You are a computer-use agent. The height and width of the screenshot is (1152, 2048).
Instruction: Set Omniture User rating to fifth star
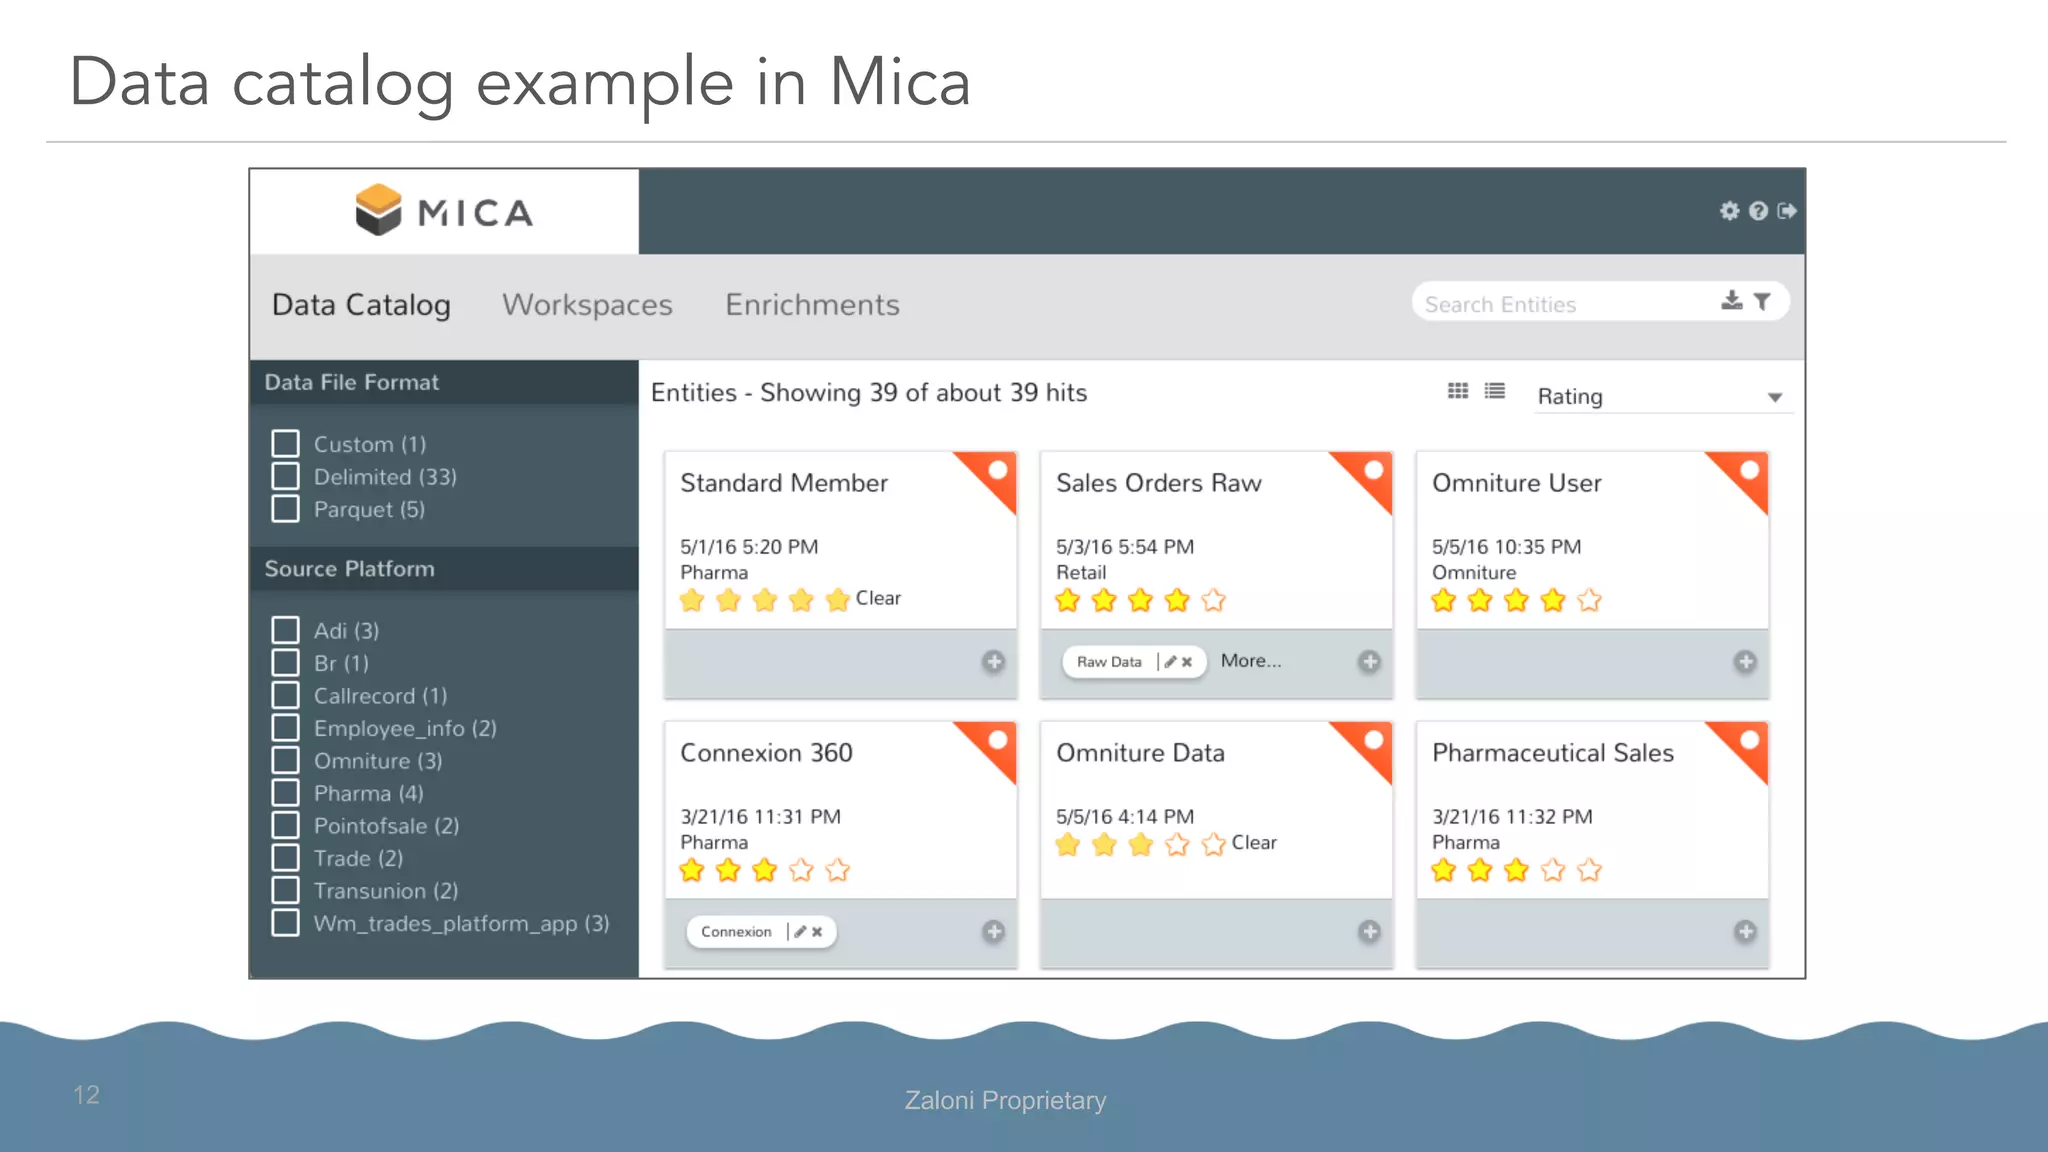(x=1589, y=600)
